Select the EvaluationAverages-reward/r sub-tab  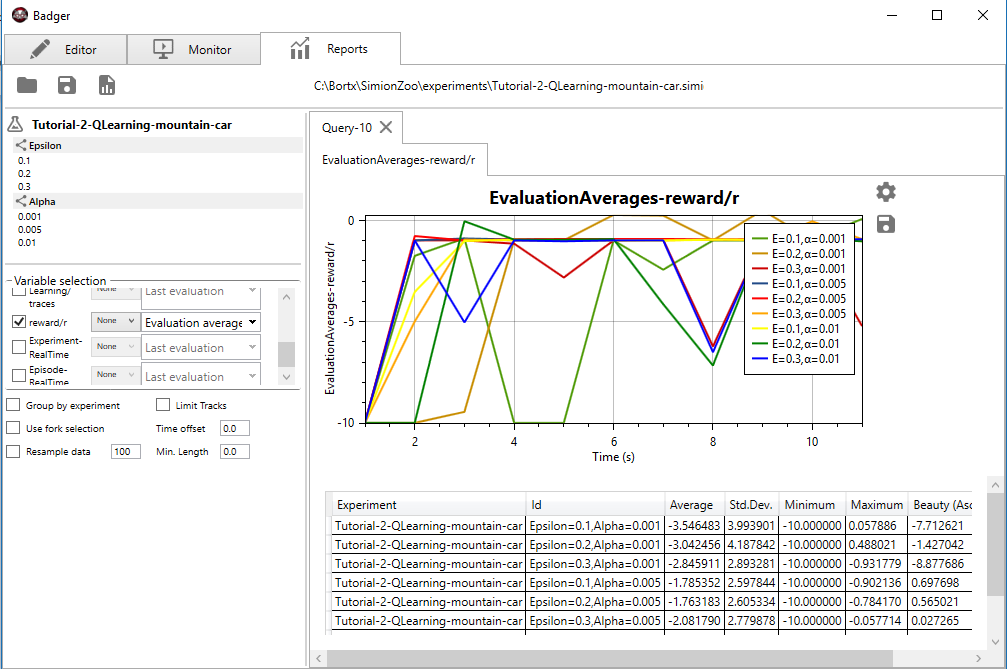[x=399, y=160]
